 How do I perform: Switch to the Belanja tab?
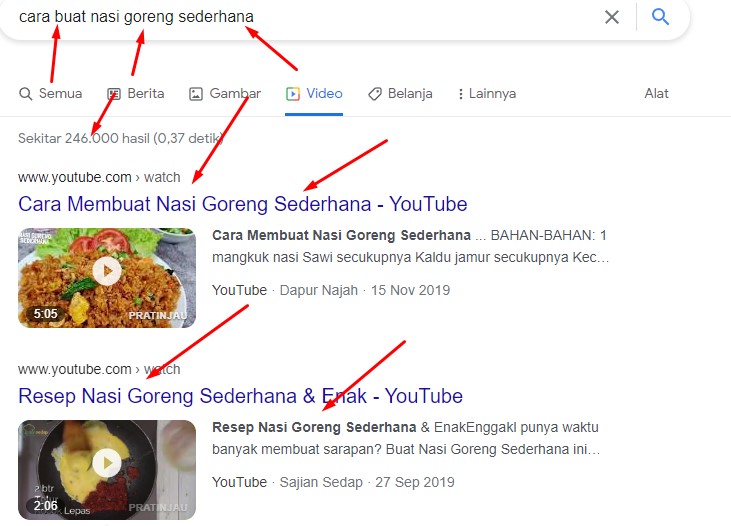[410, 94]
